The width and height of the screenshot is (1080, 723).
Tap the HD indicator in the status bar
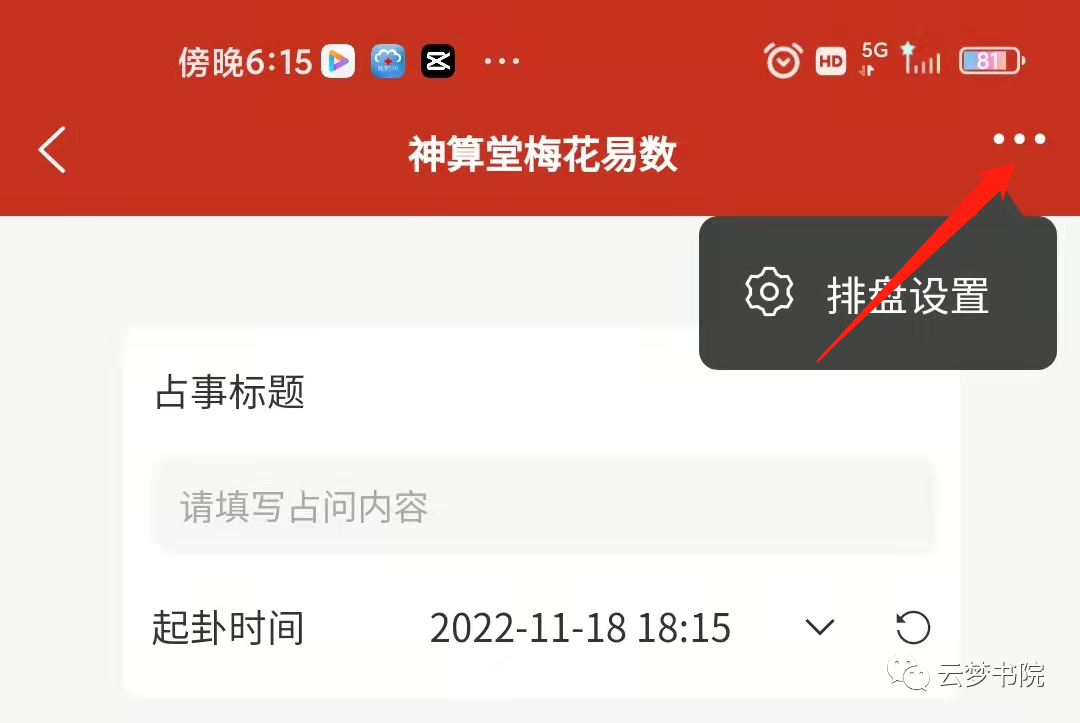point(831,61)
